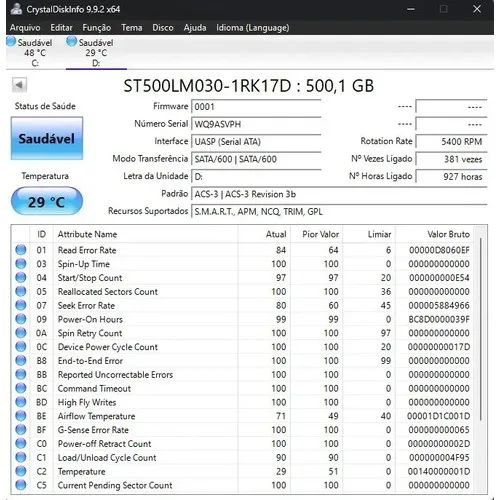Click the Firmware field showing 0001

click(256, 107)
